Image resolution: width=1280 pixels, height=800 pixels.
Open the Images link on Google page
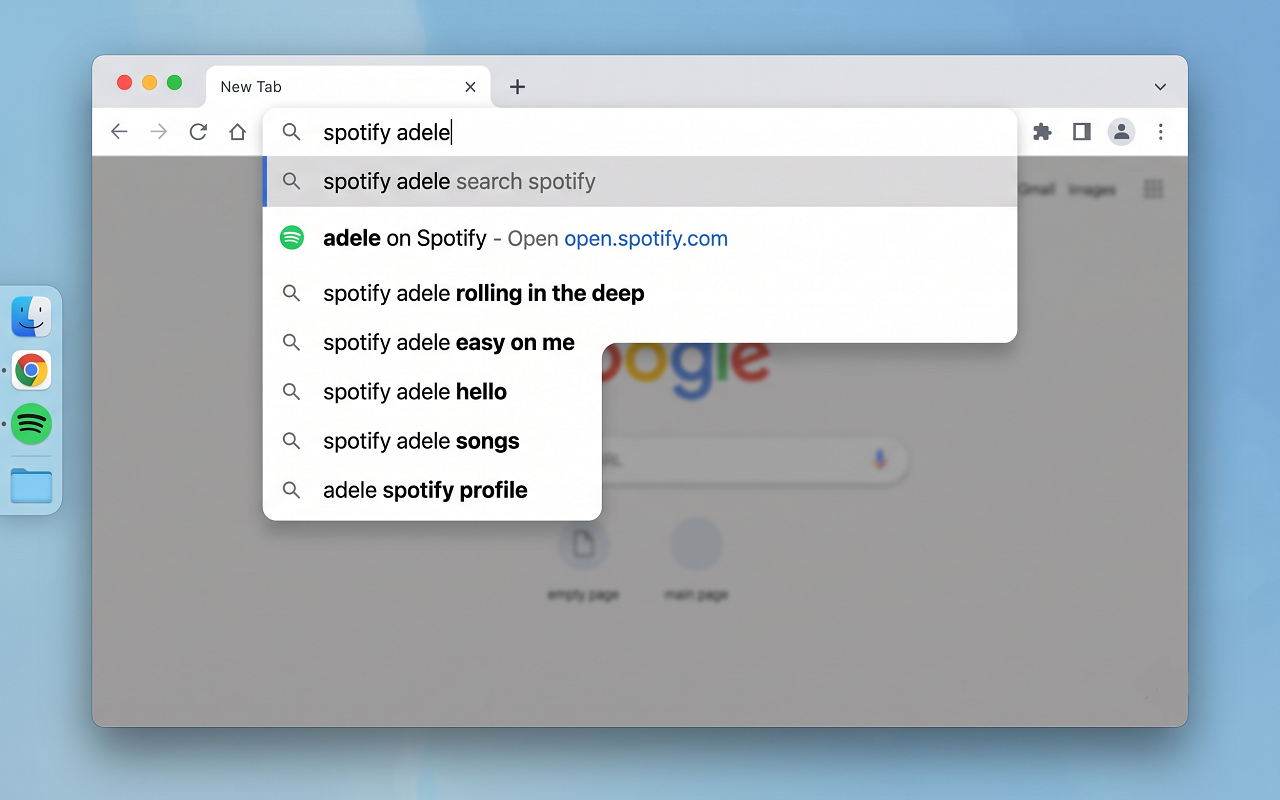point(1091,189)
